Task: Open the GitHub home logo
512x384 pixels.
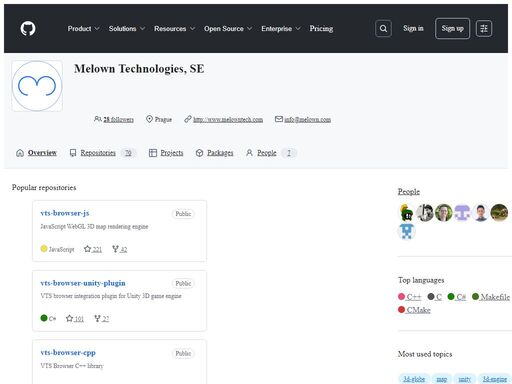Action: click(x=28, y=28)
